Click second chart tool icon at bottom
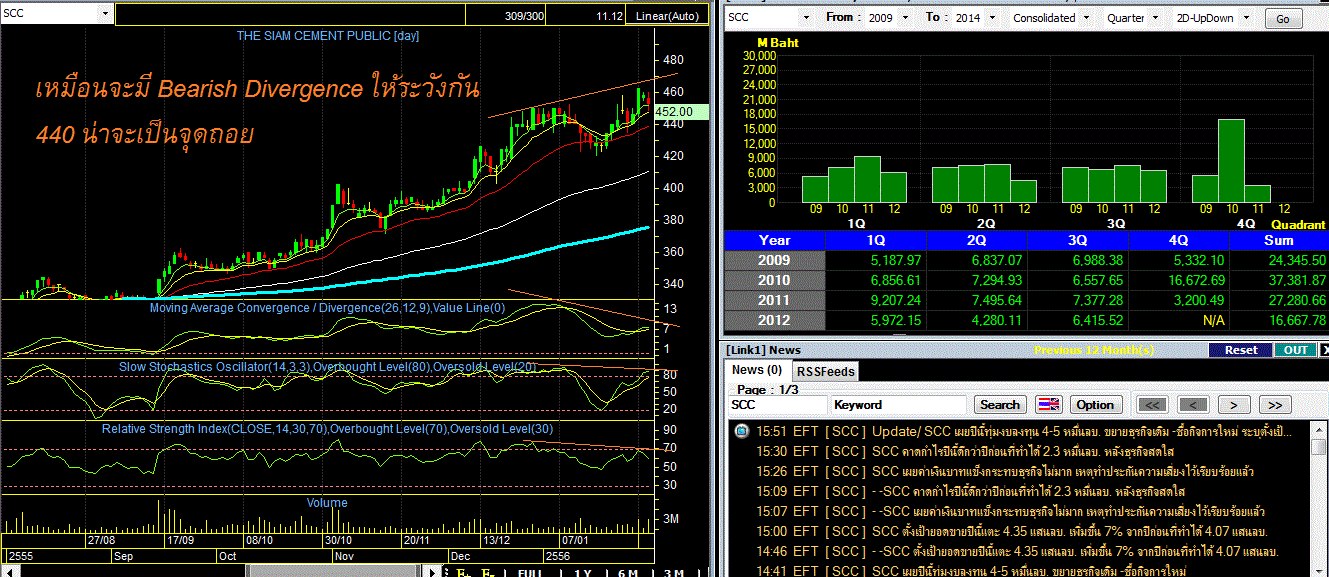This screenshot has width=1329, height=577. coord(489,572)
